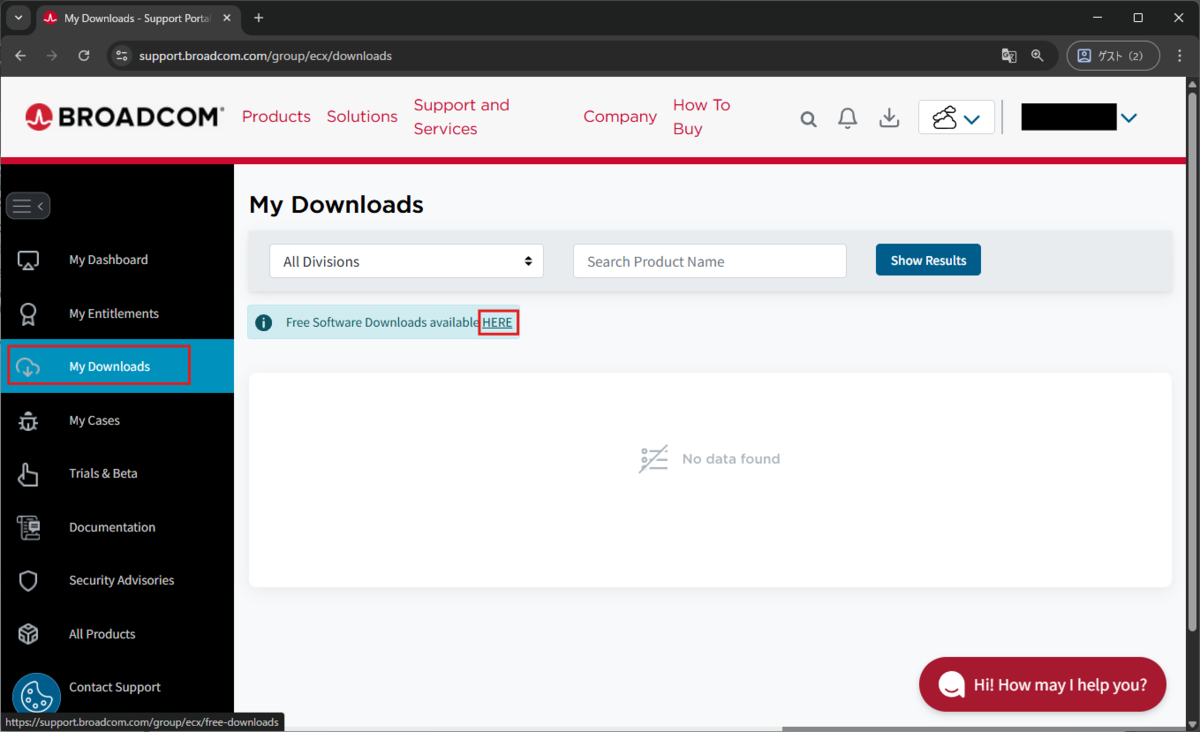Click the info icon in free downloads banner
This screenshot has width=1200, height=732.
coord(264,323)
